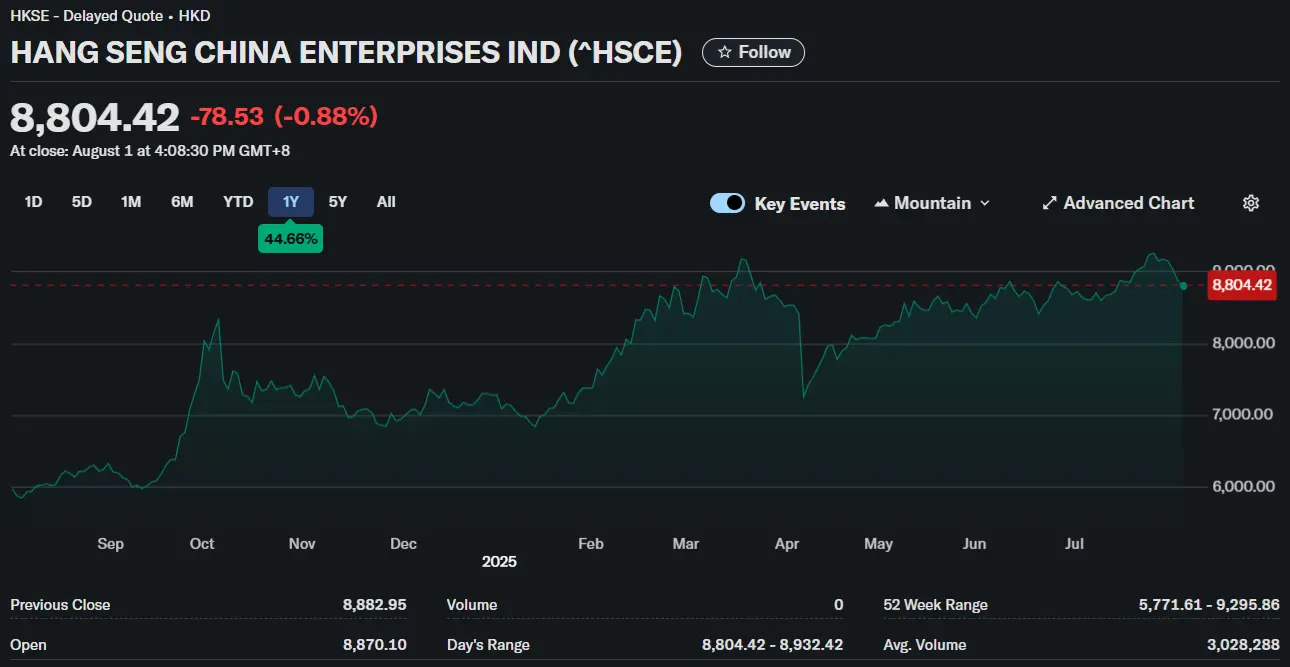Screen dimensions: 1290x667
Task: Click the Sep label on time axis
Action: [x=110, y=544]
